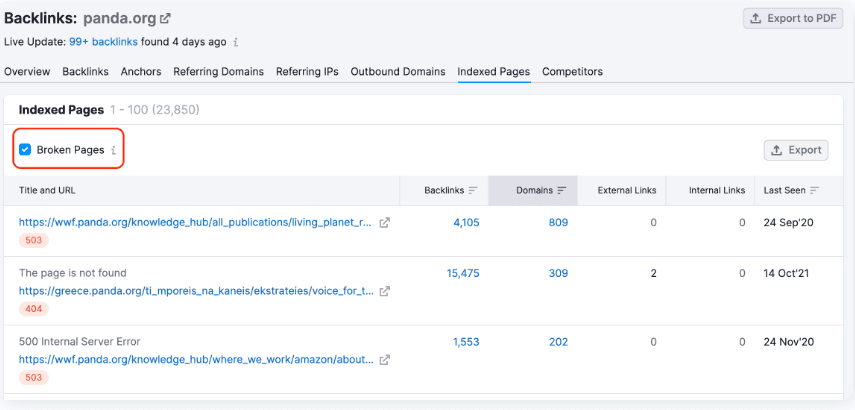Open external link icon for living_planet URL

pos(385,222)
